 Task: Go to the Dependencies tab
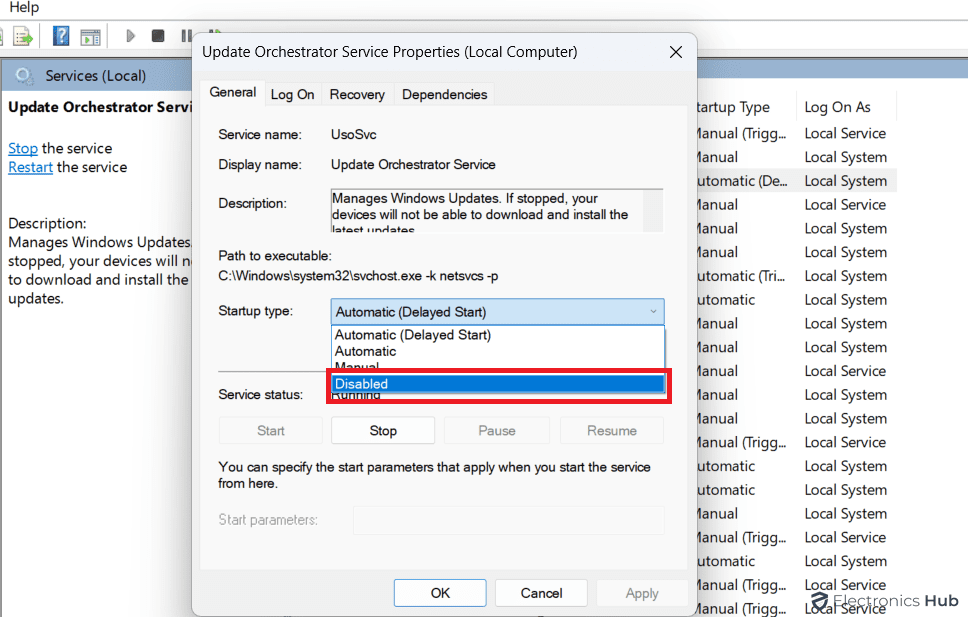(x=444, y=94)
